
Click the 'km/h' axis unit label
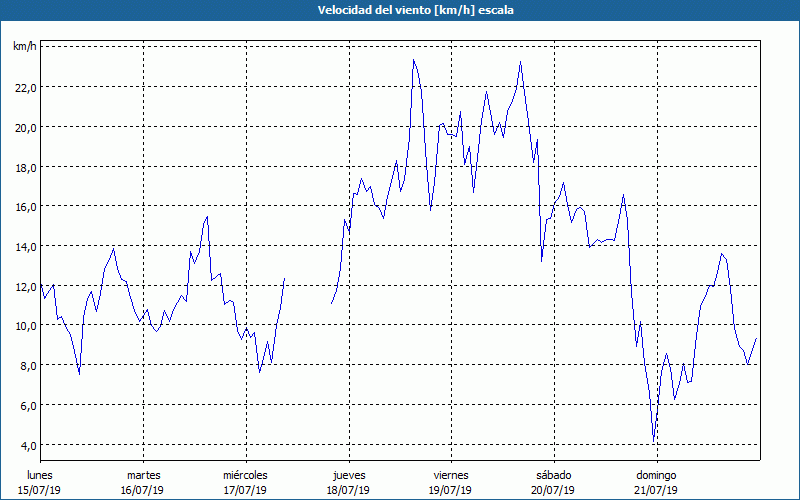pyautogui.click(x=24, y=47)
